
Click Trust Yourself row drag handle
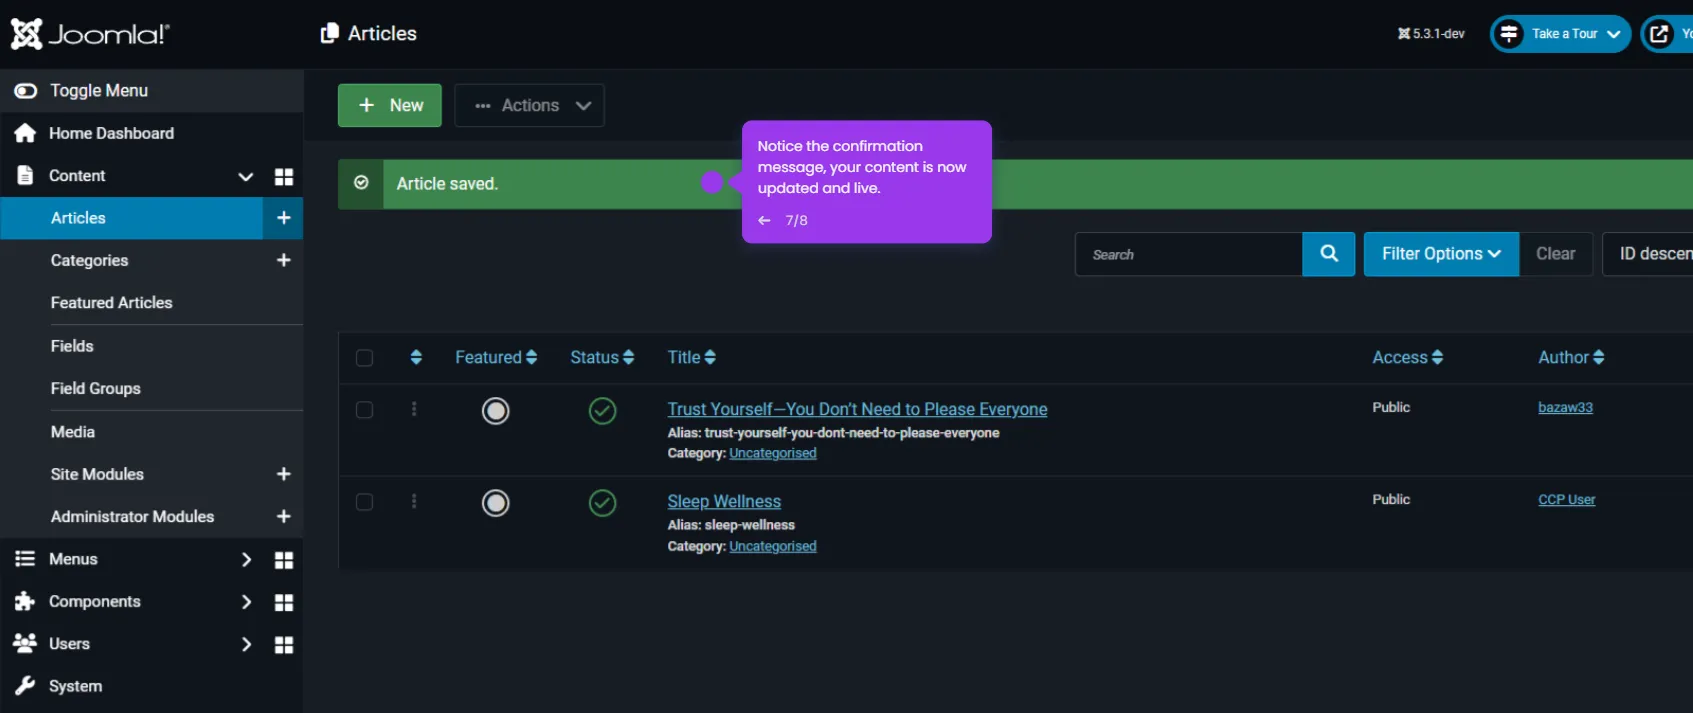point(414,409)
